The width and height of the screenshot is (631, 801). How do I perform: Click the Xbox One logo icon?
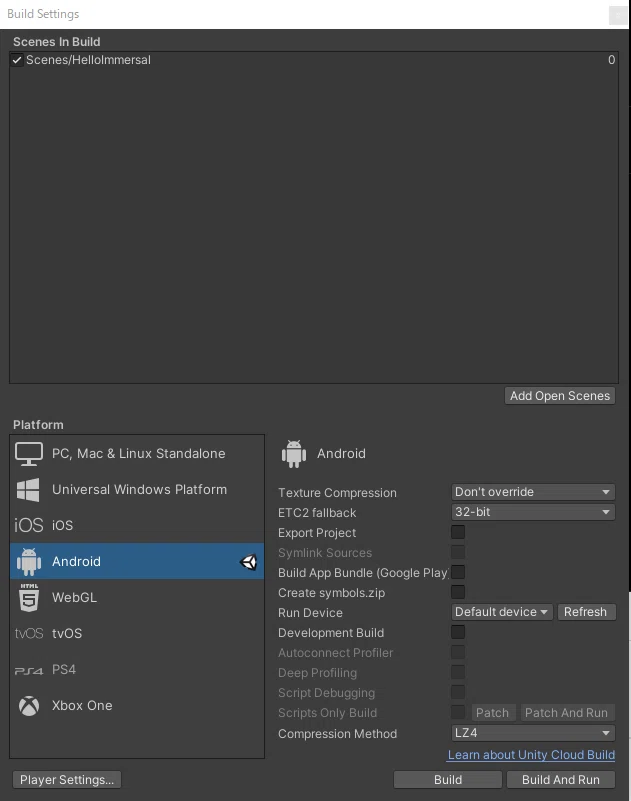[29, 705]
